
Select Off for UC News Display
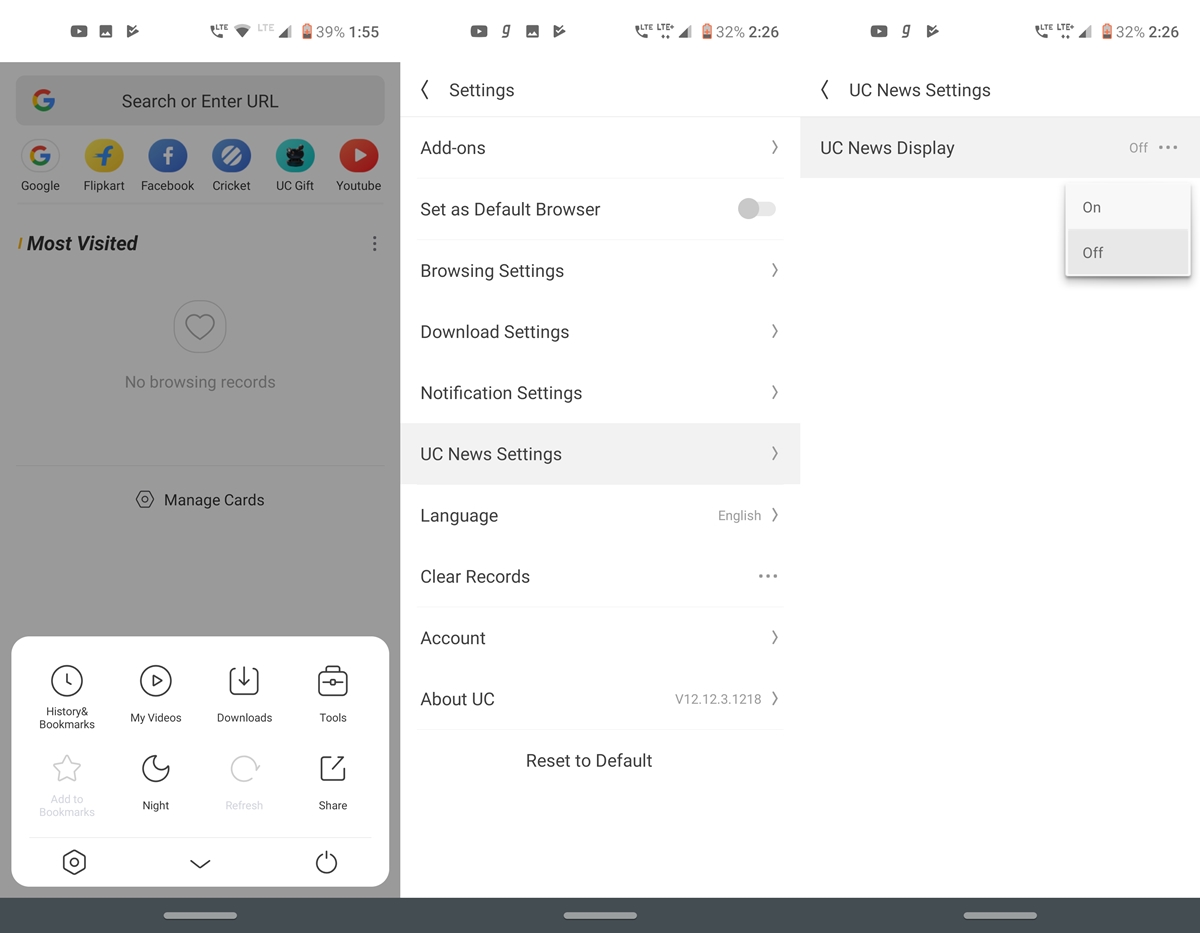coord(1128,253)
